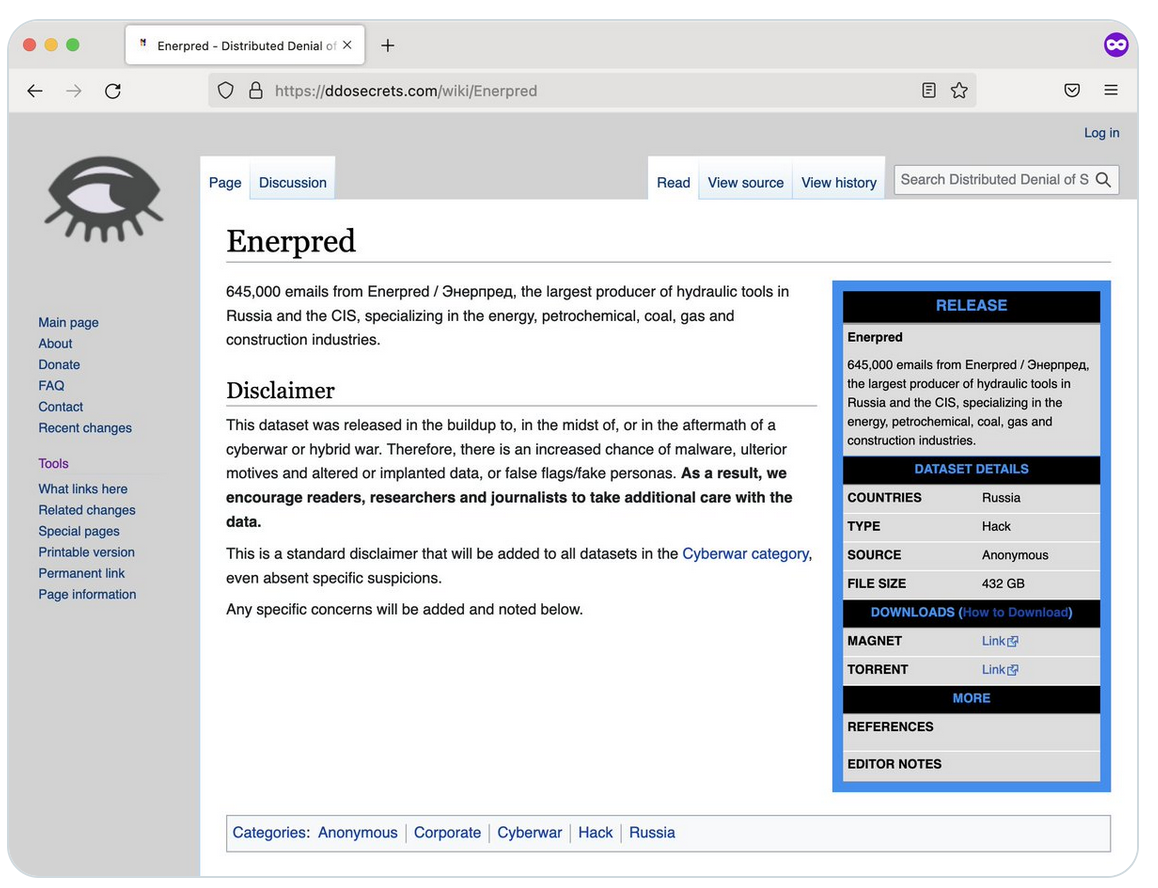1158x888 pixels.
Task: Go to Main page in sidebar
Action: tap(69, 323)
